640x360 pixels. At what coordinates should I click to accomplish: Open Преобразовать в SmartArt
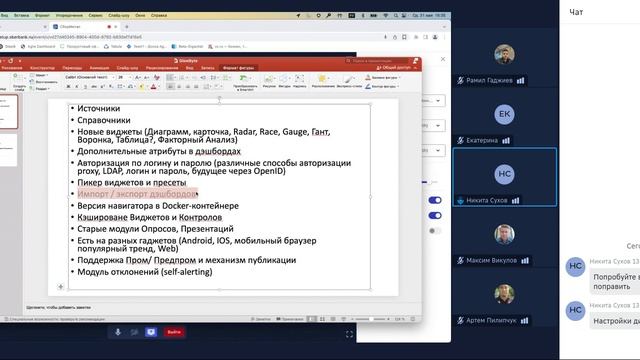245,82
